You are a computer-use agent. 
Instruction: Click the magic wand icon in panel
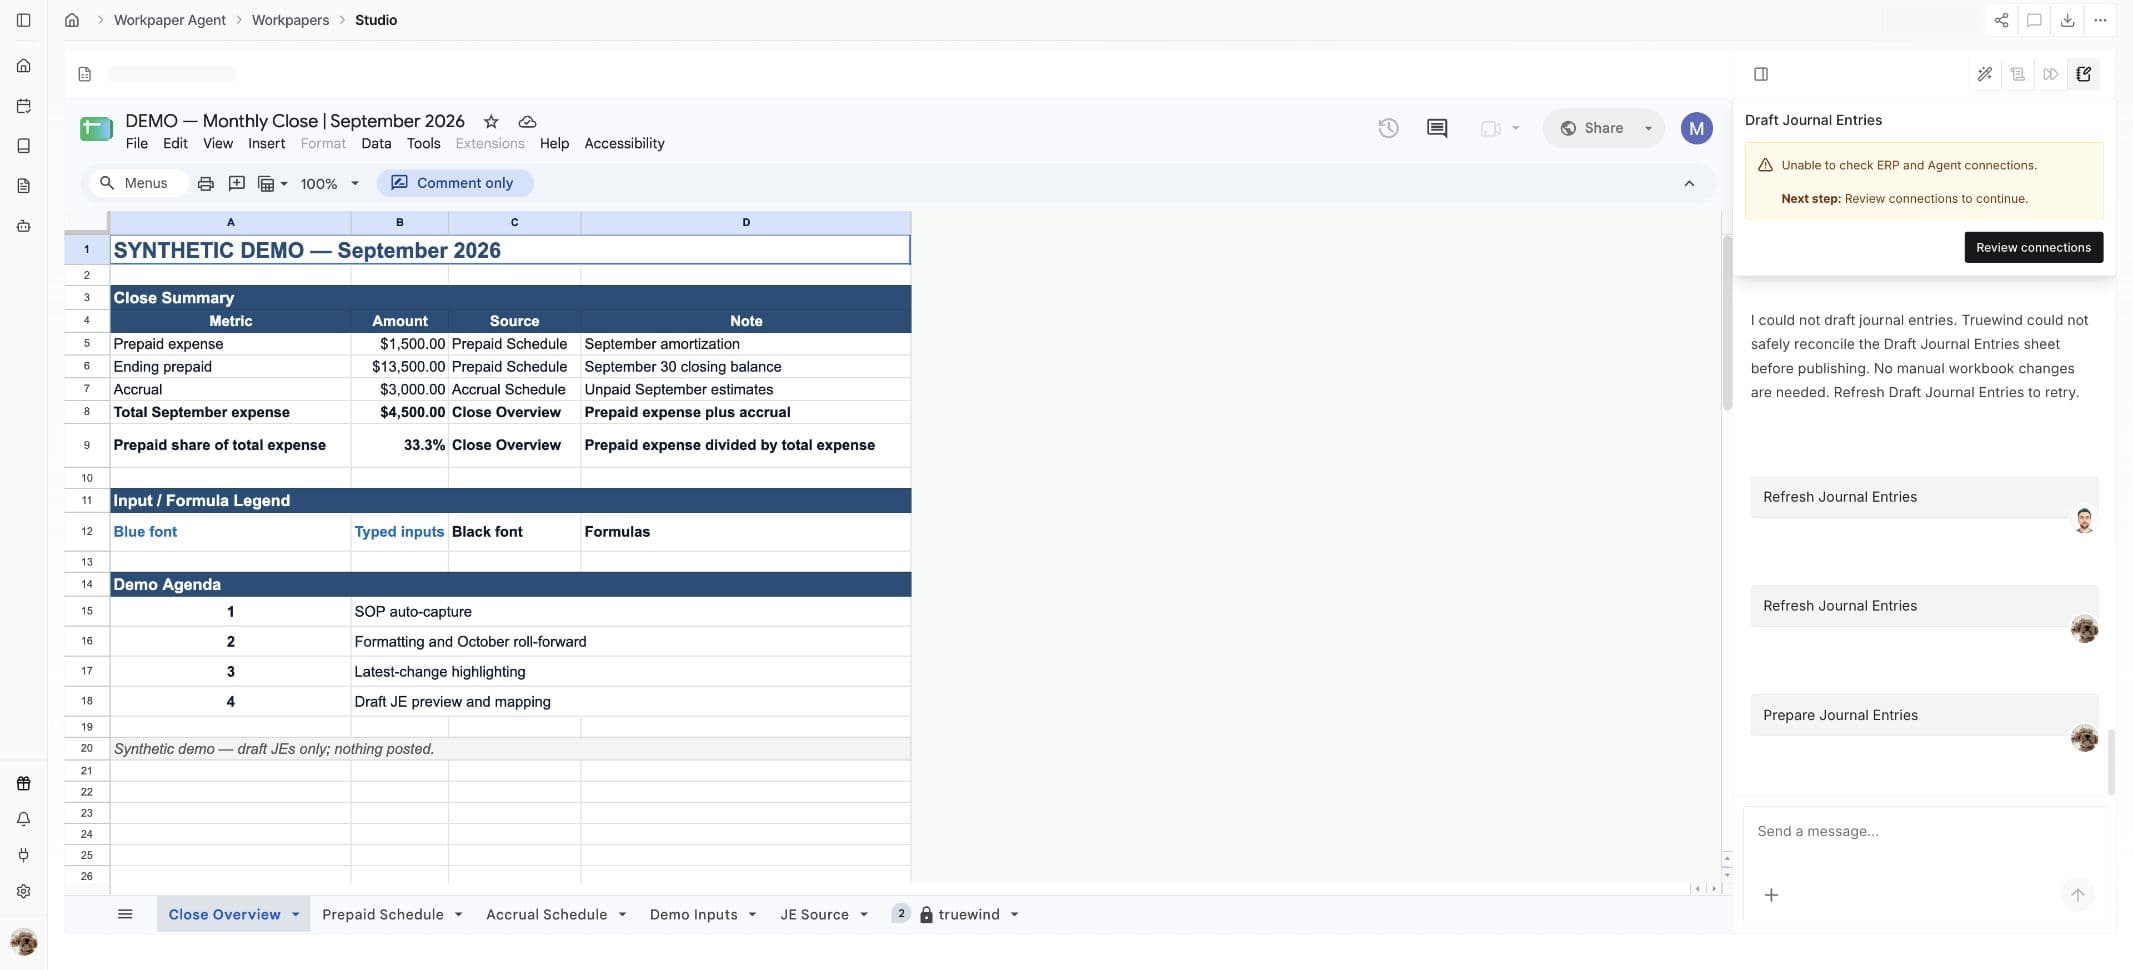pyautogui.click(x=1985, y=74)
